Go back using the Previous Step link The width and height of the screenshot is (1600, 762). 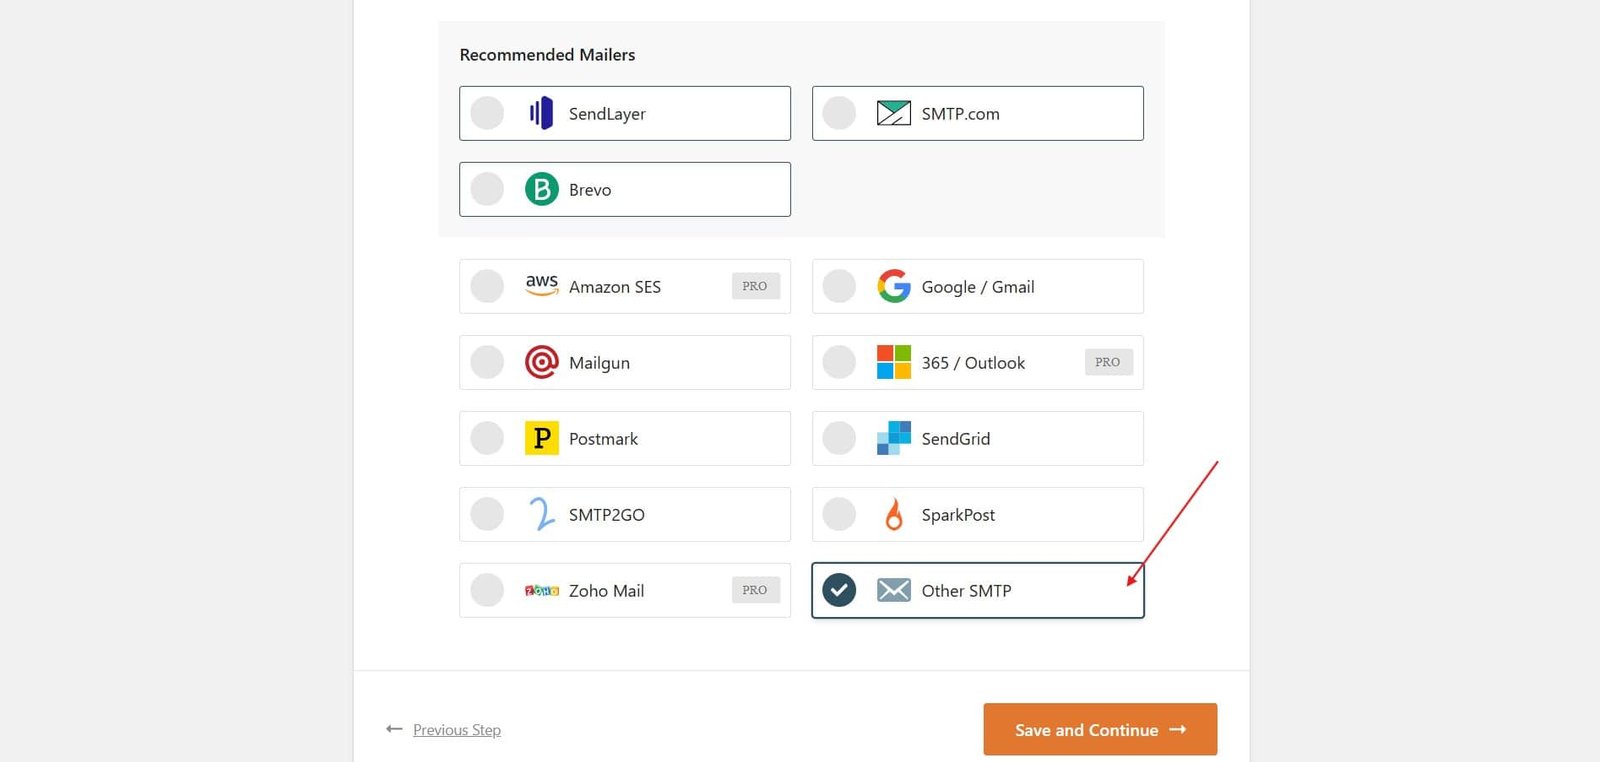pyautogui.click(x=456, y=729)
